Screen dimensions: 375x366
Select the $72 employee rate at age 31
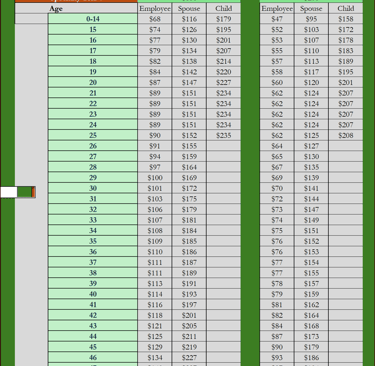coord(277,199)
